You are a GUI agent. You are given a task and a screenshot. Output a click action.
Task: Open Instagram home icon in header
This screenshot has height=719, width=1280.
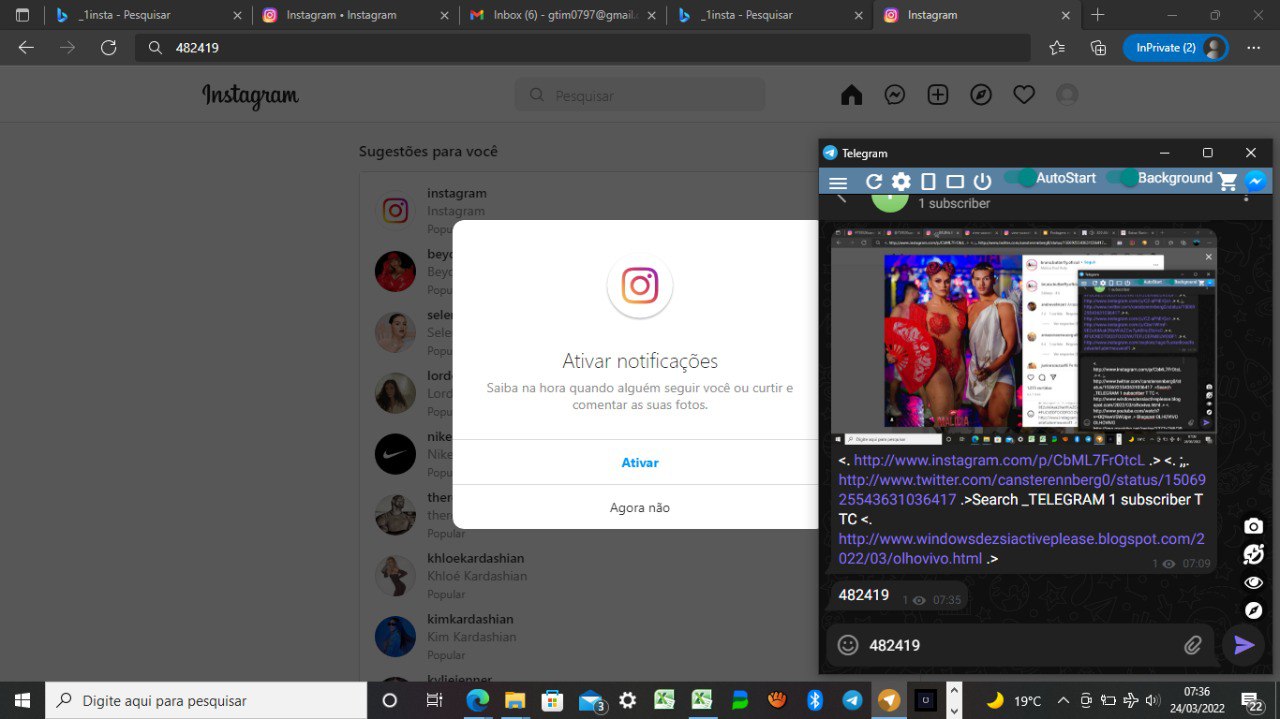(851, 95)
